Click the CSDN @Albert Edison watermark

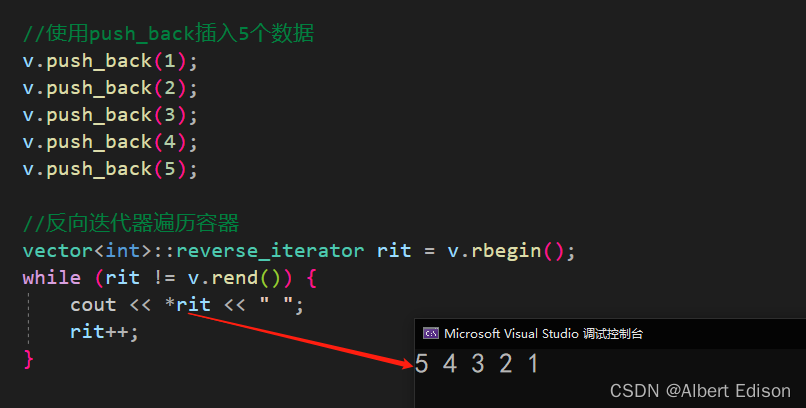pyautogui.click(x=700, y=390)
